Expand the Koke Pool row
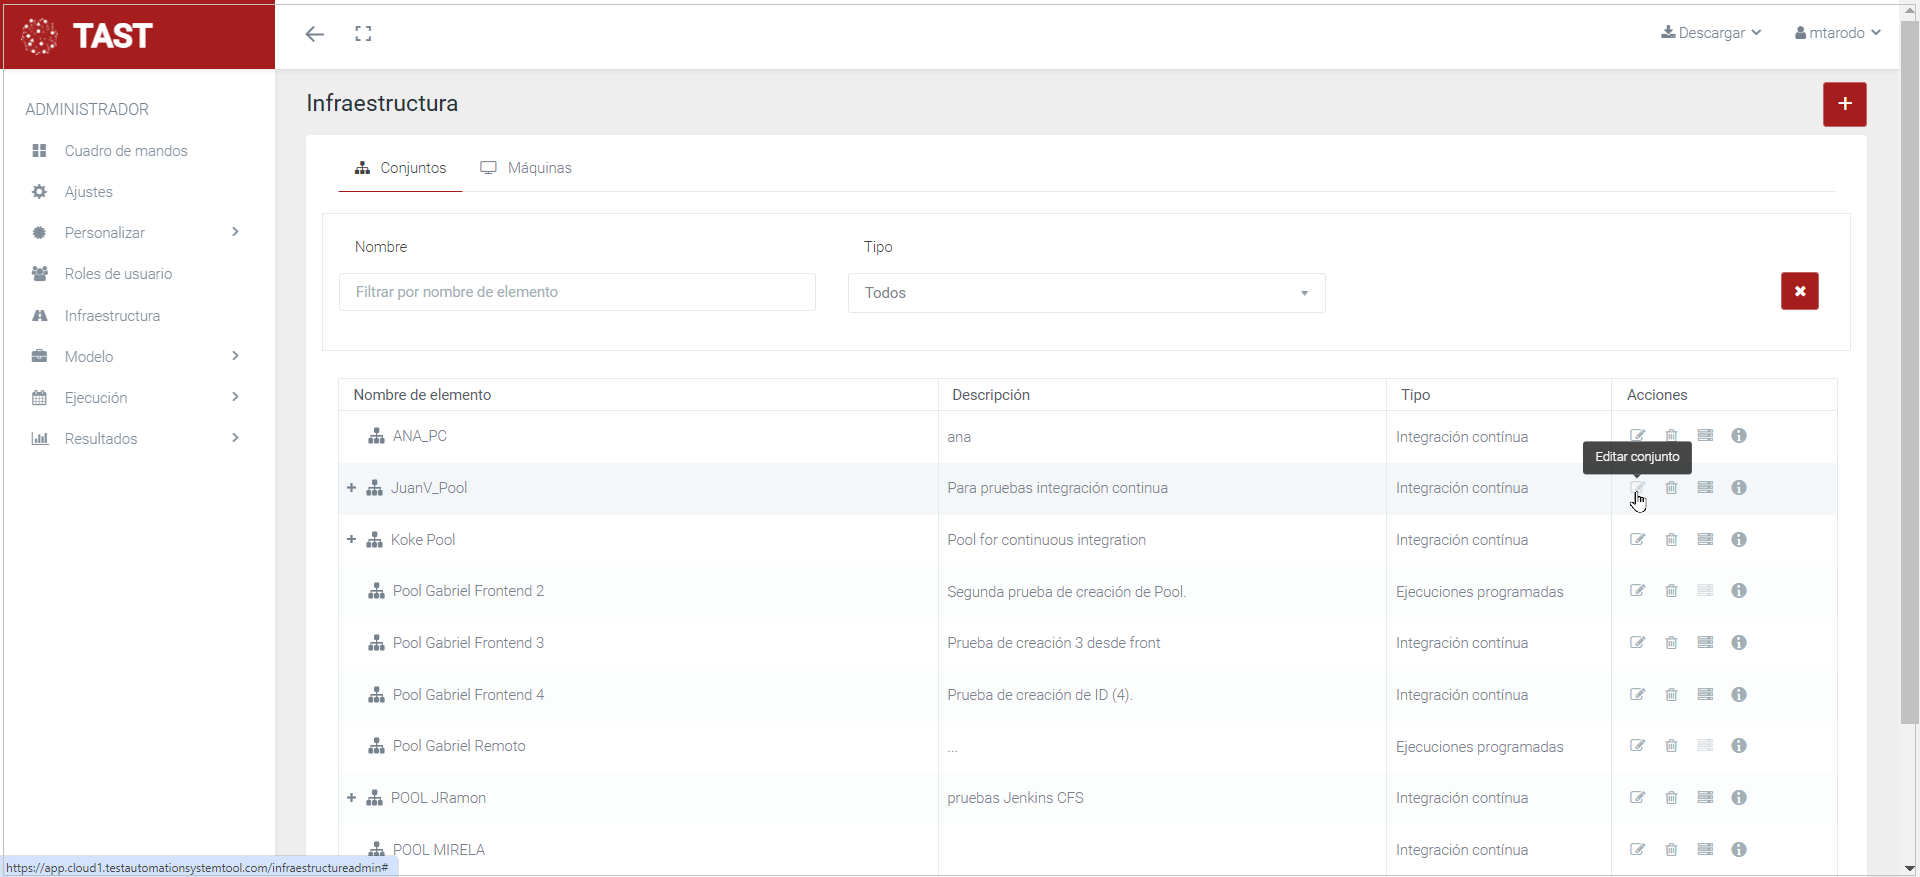Viewport: 1920px width, 877px height. tap(351, 540)
